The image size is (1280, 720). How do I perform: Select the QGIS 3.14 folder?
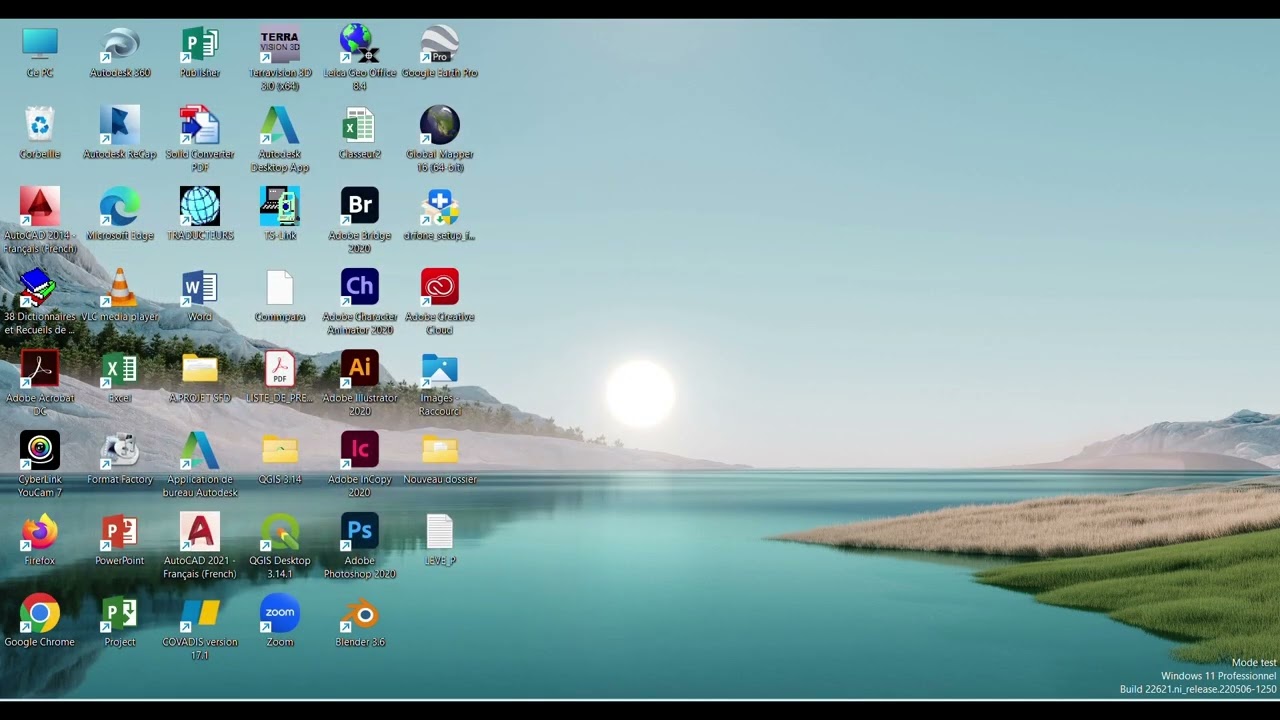(x=280, y=450)
